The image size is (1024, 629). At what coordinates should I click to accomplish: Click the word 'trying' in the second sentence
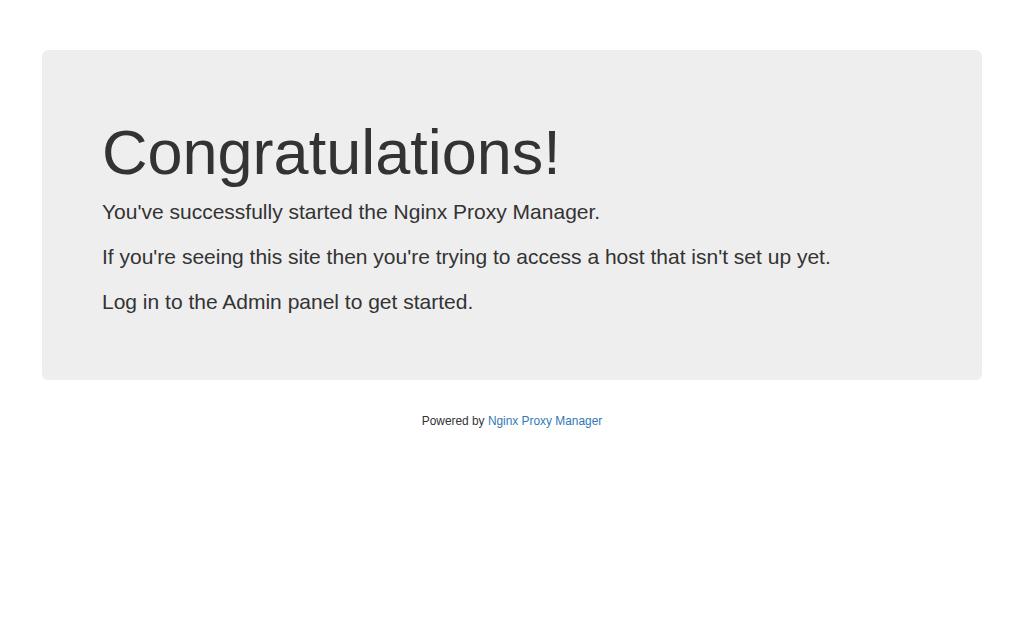461,258
